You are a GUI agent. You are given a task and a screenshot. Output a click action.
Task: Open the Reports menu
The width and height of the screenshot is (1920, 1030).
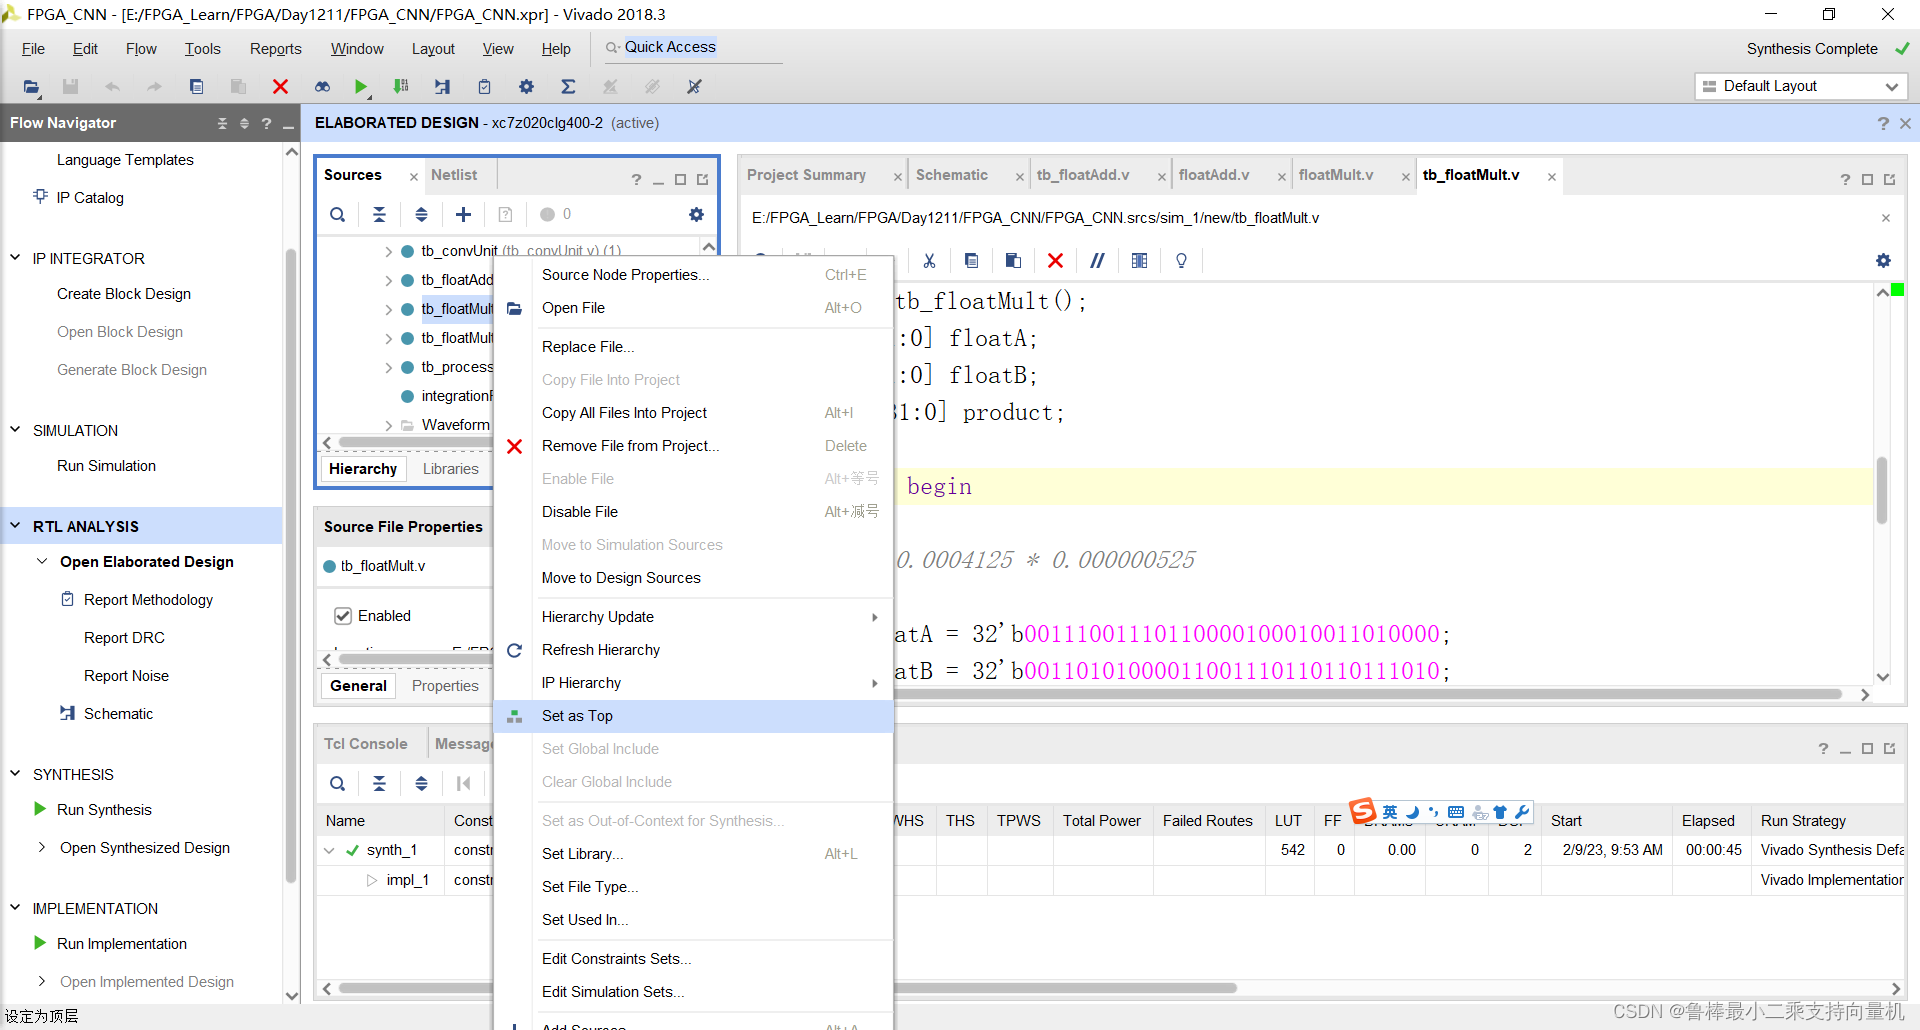(x=275, y=49)
